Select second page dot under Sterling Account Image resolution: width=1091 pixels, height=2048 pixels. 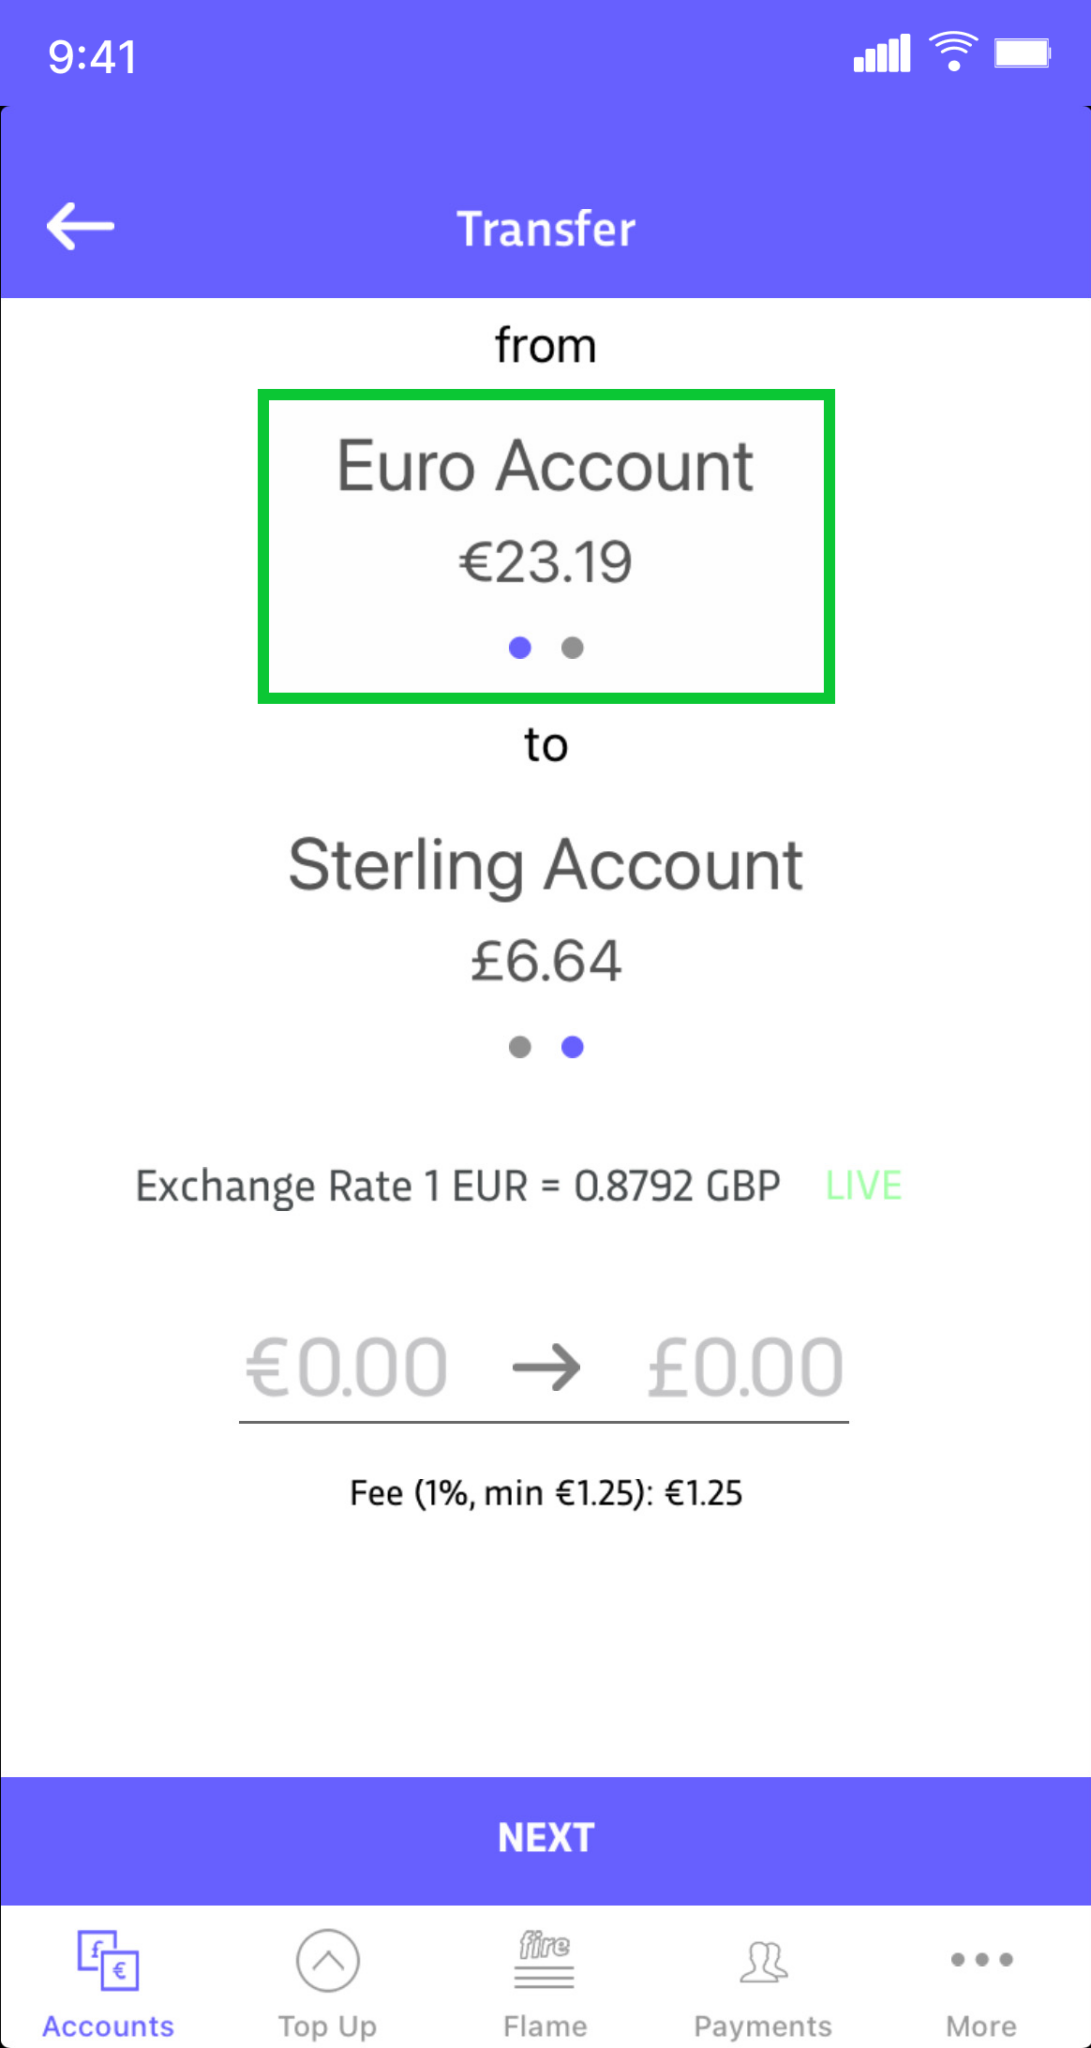[x=572, y=1047]
